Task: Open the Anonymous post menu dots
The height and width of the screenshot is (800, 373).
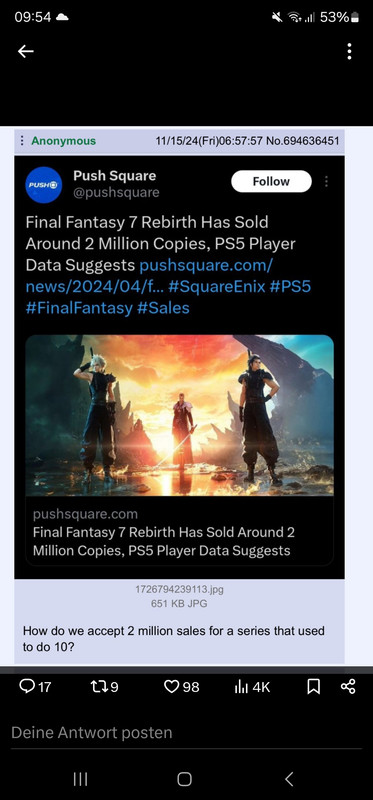Action: click(x=21, y=141)
